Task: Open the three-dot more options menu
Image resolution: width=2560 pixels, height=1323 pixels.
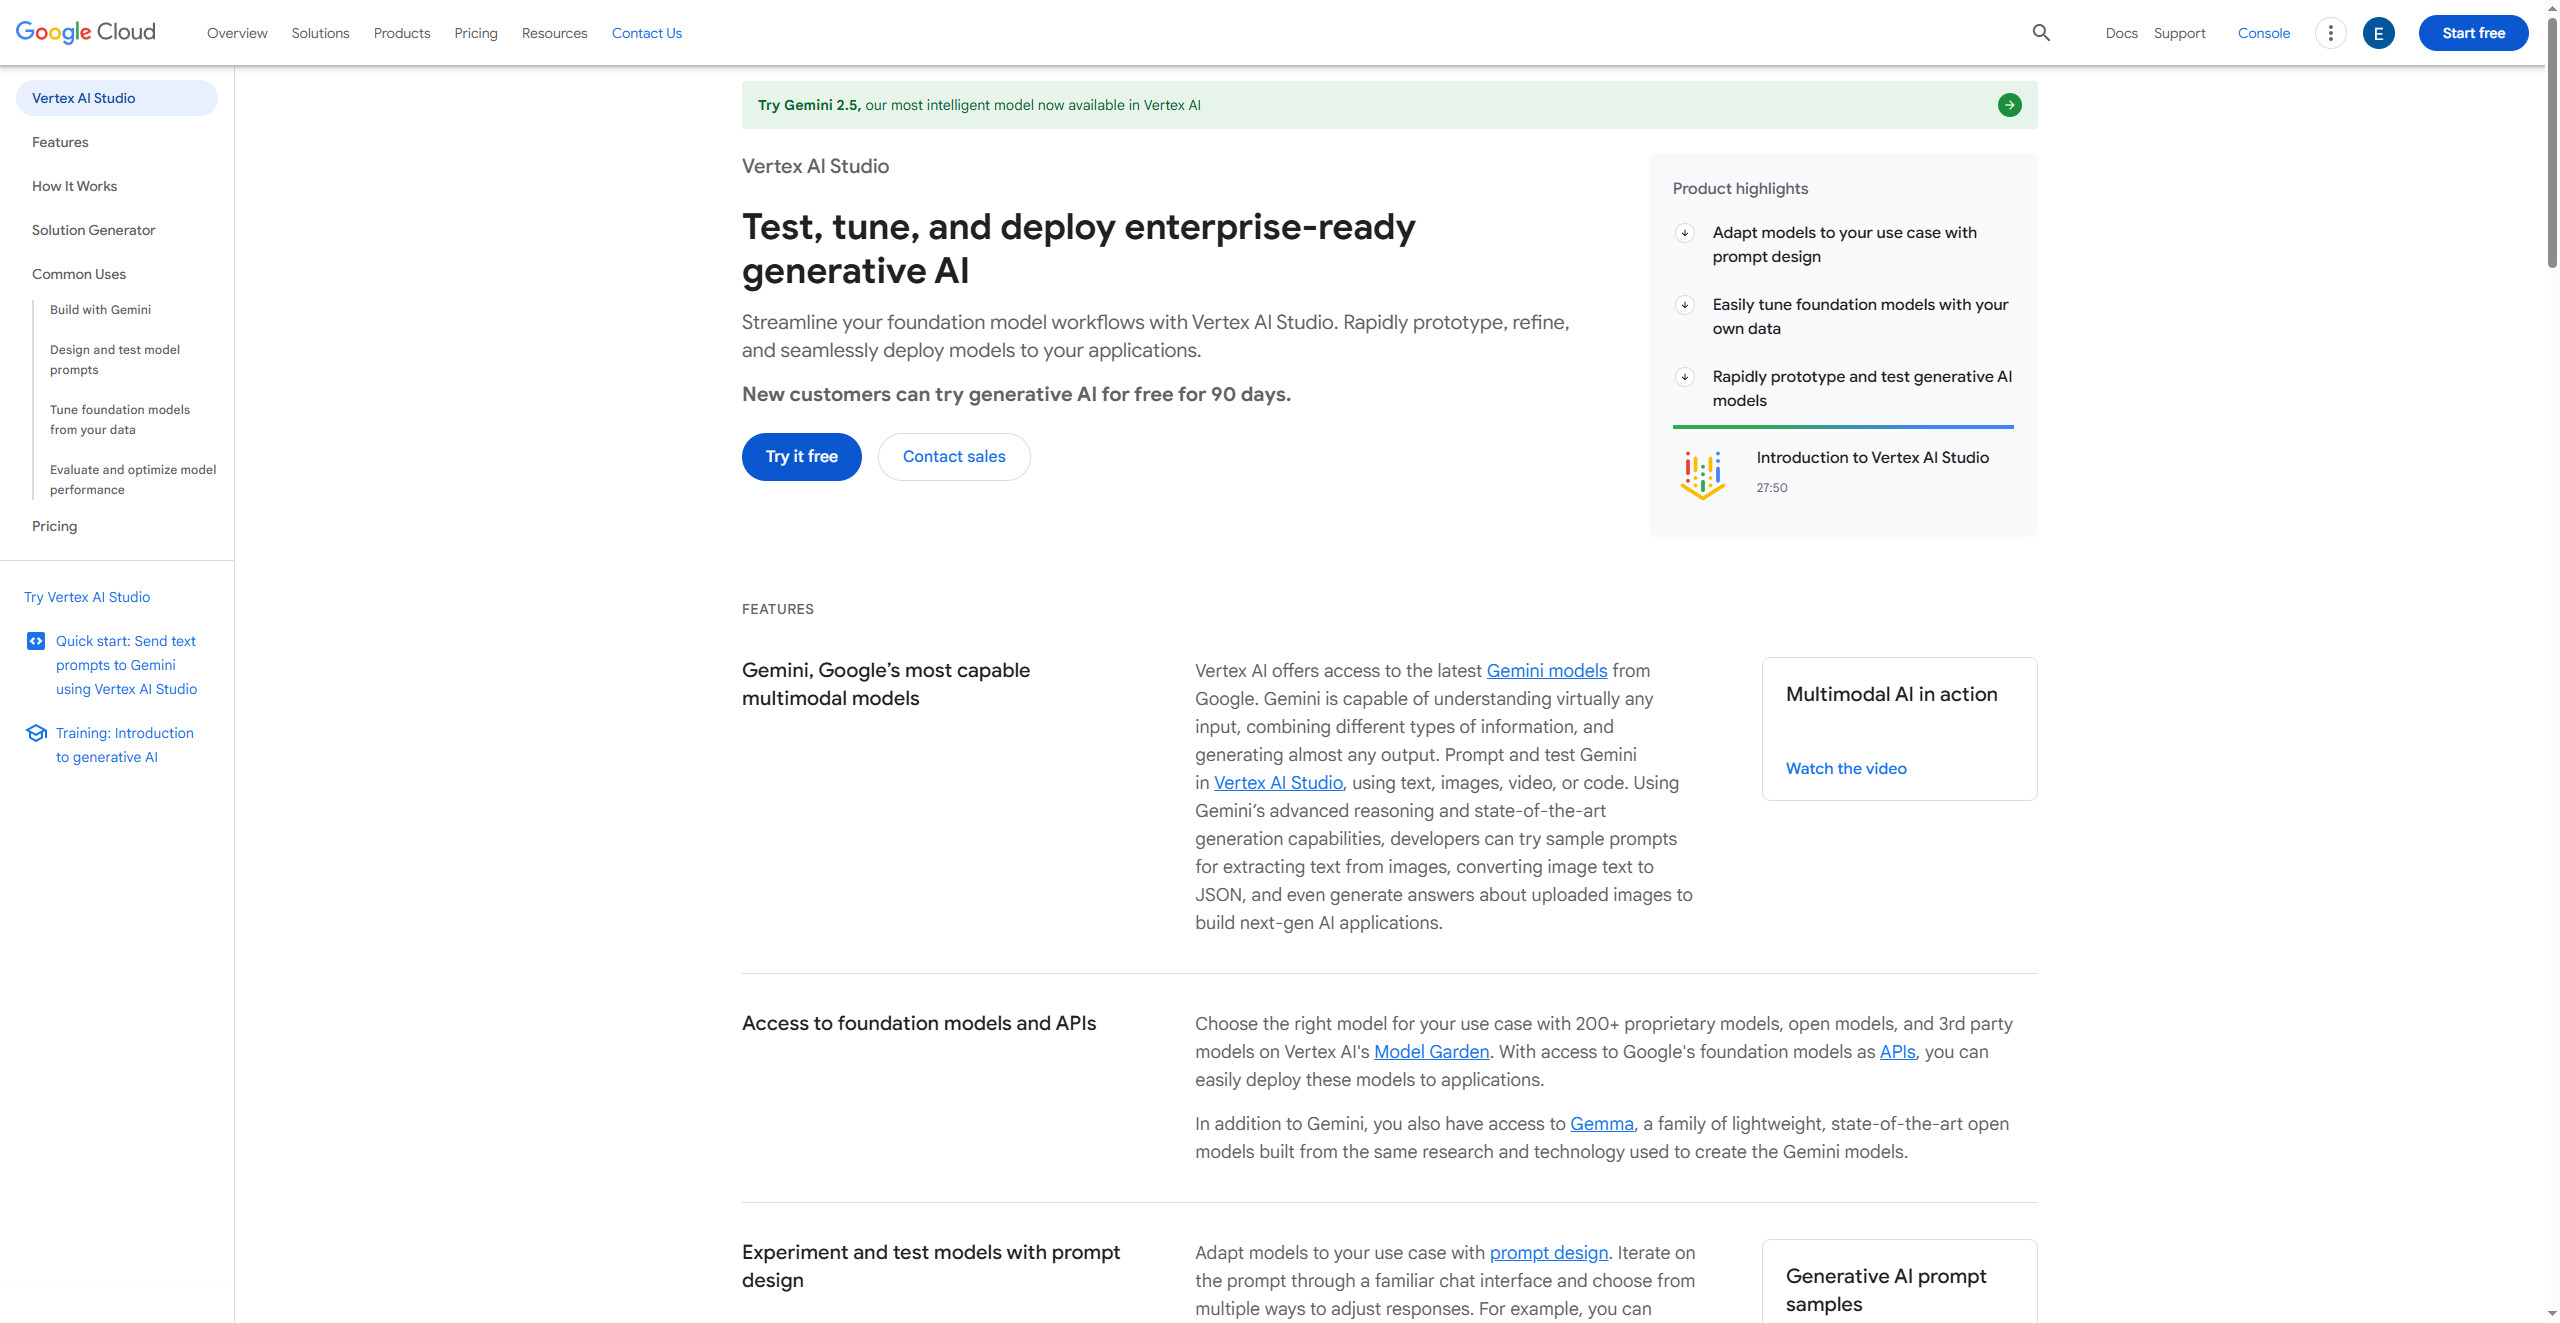Action: [x=2330, y=33]
